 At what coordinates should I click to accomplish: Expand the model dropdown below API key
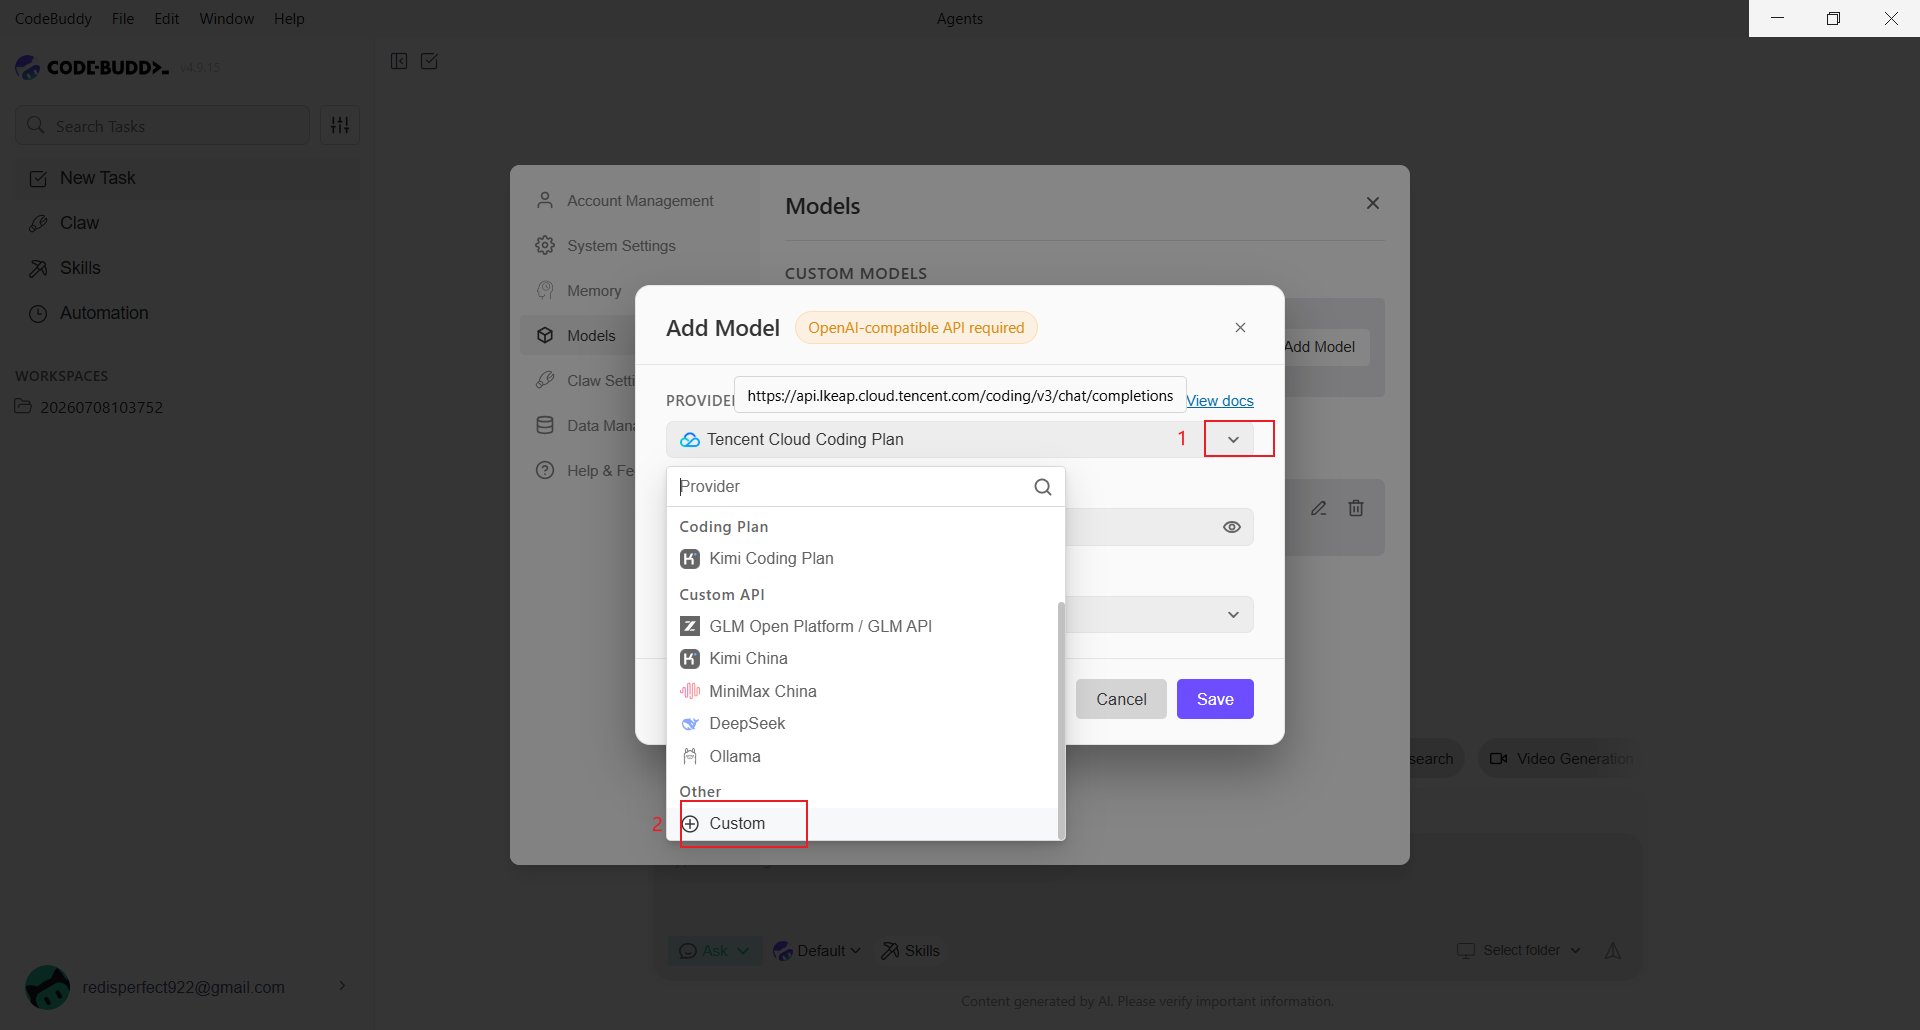(x=1233, y=615)
